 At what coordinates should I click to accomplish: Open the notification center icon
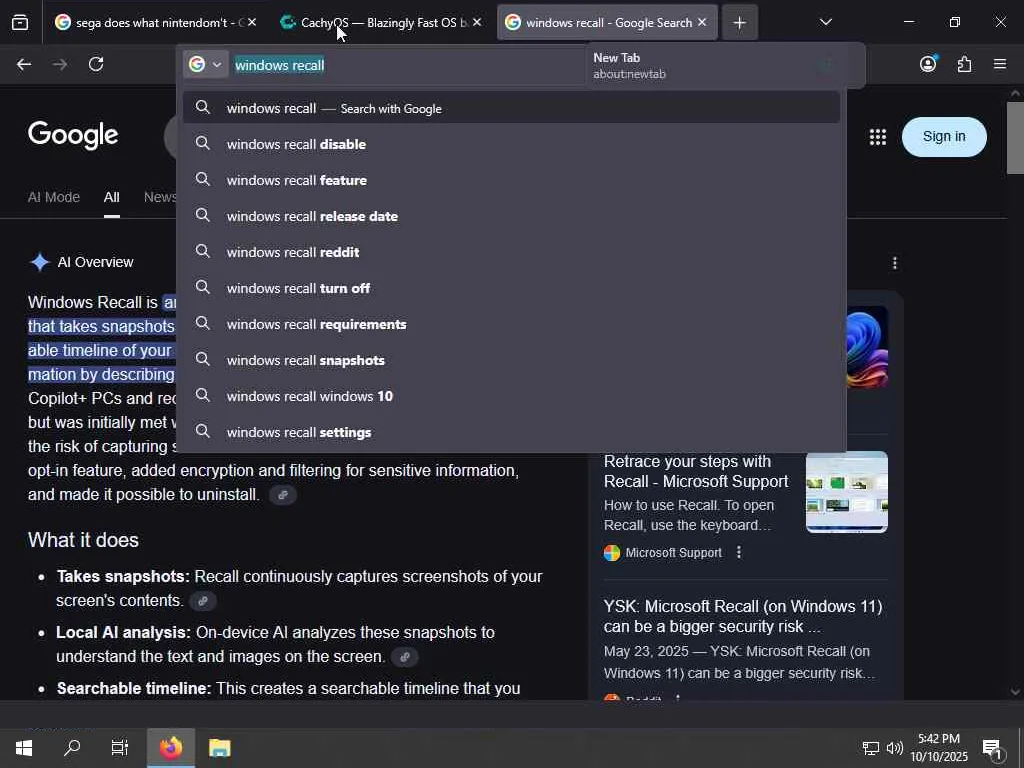993,748
